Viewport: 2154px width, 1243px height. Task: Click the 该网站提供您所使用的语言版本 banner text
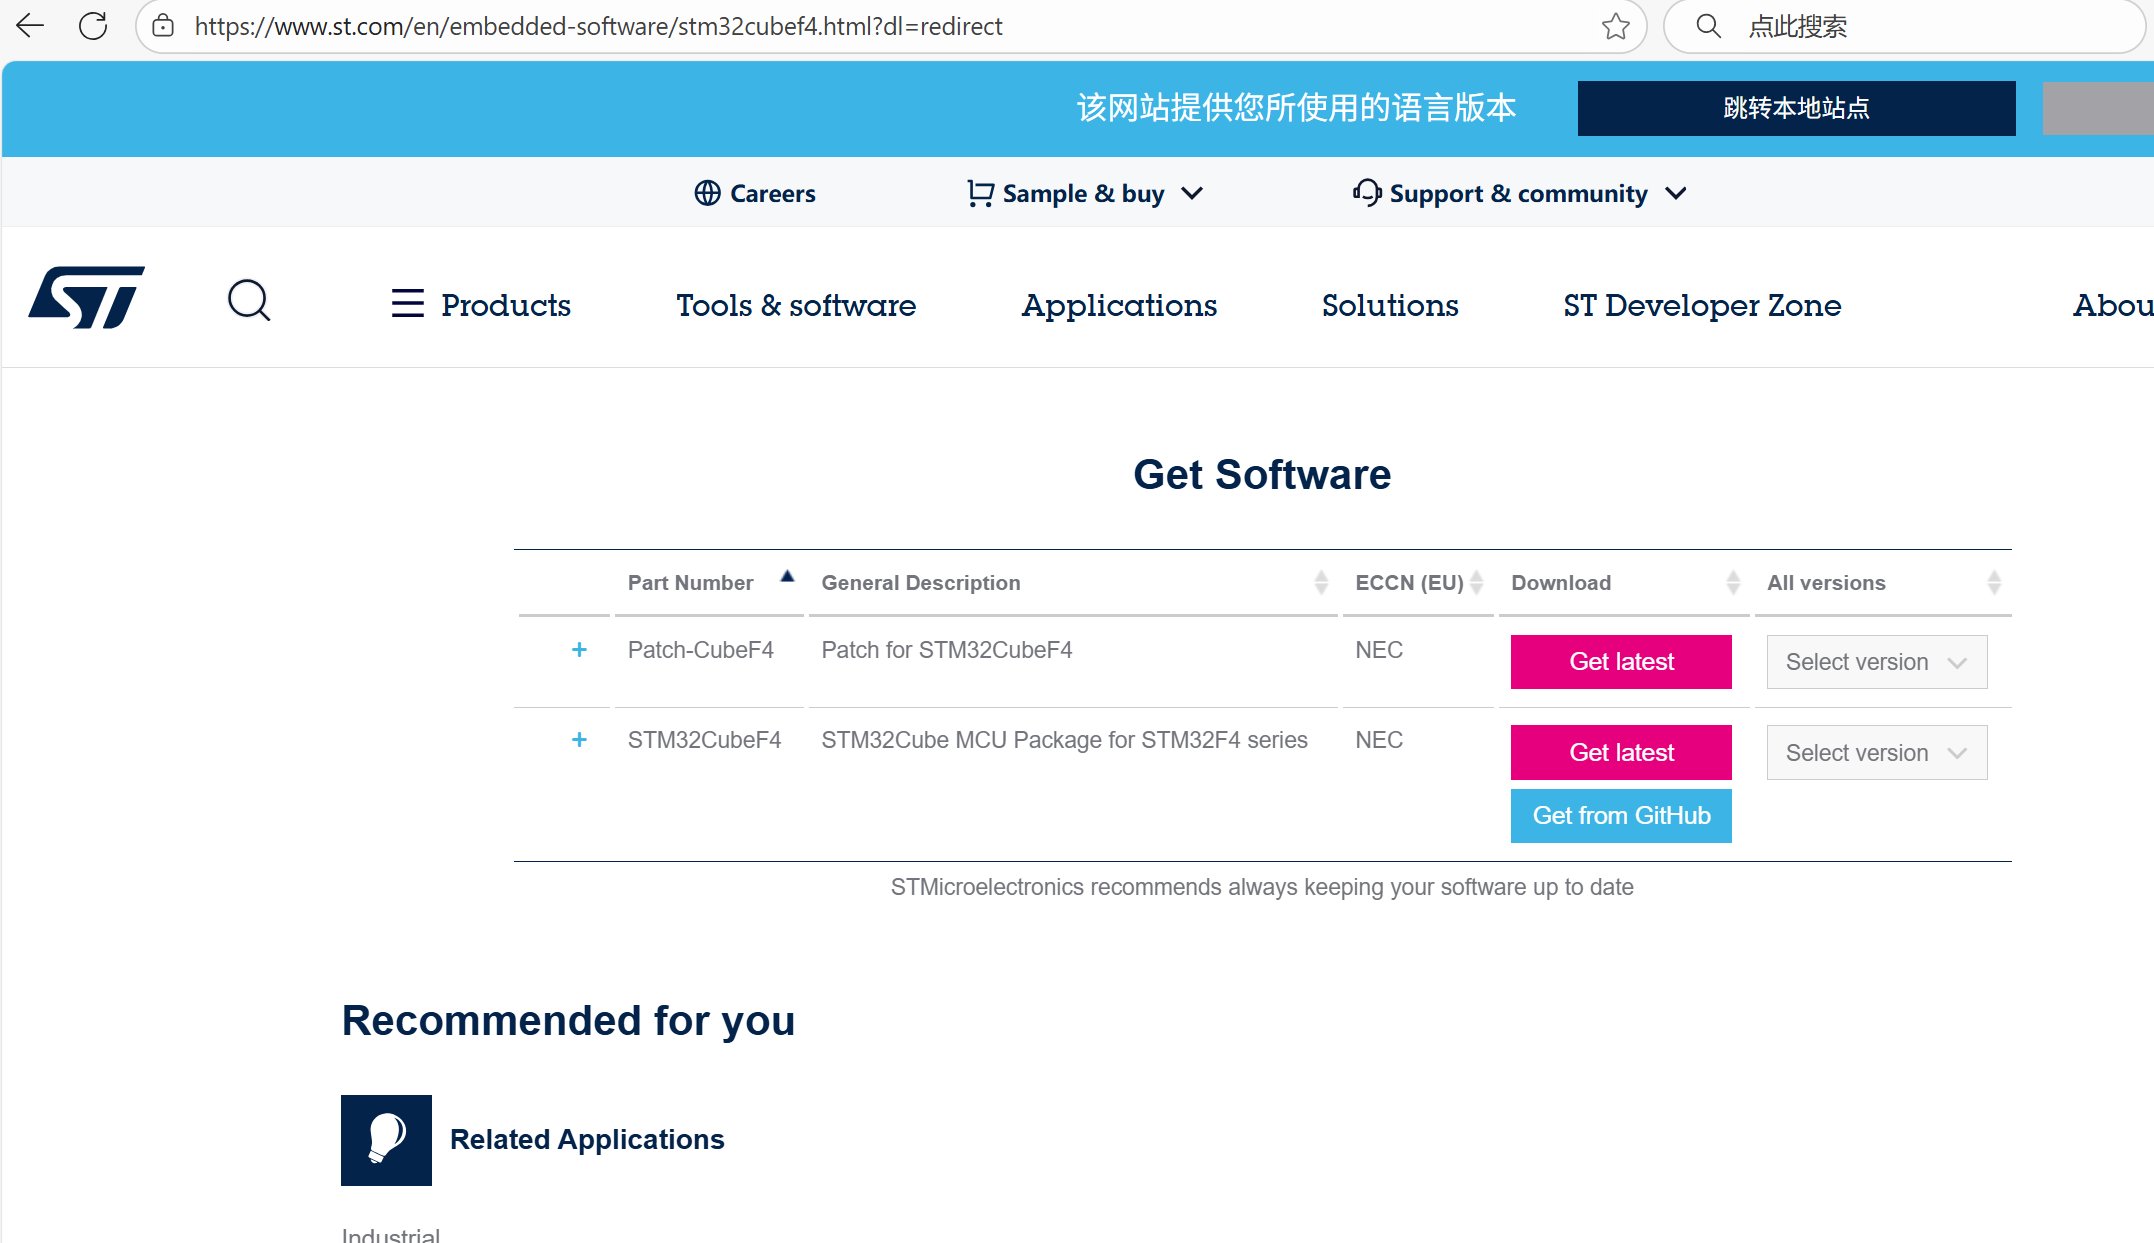pyautogui.click(x=1296, y=108)
